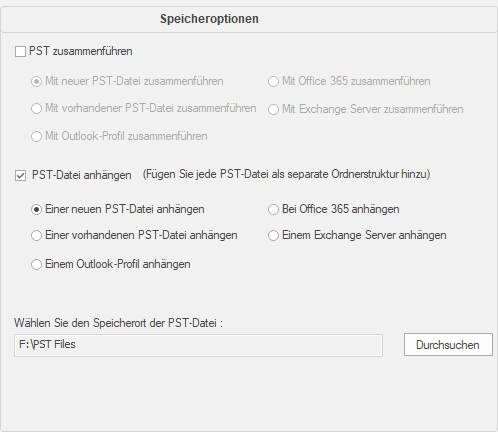Click the Einer neuen PST-Datei anhängen label text
Image resolution: width=498 pixels, height=432 pixels.
(x=125, y=209)
